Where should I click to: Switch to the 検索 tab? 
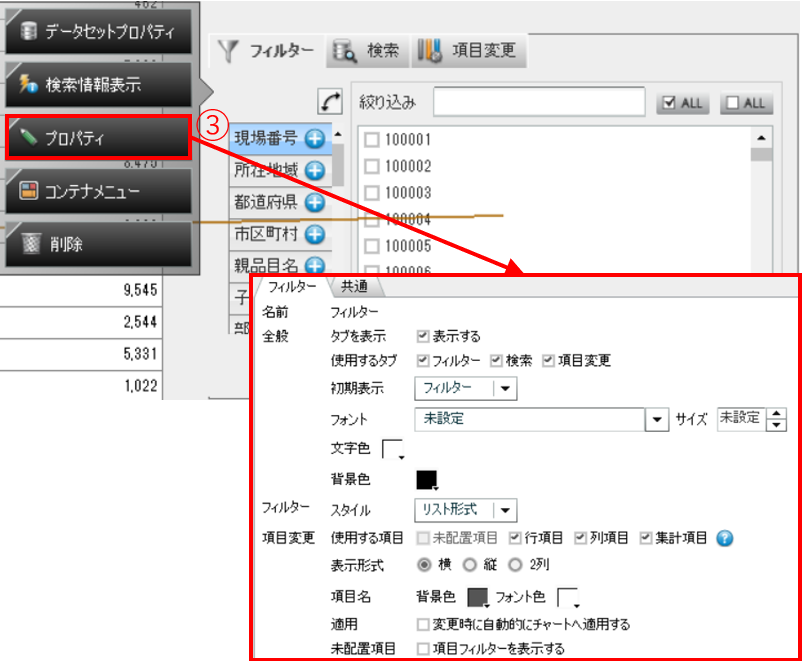[368, 51]
